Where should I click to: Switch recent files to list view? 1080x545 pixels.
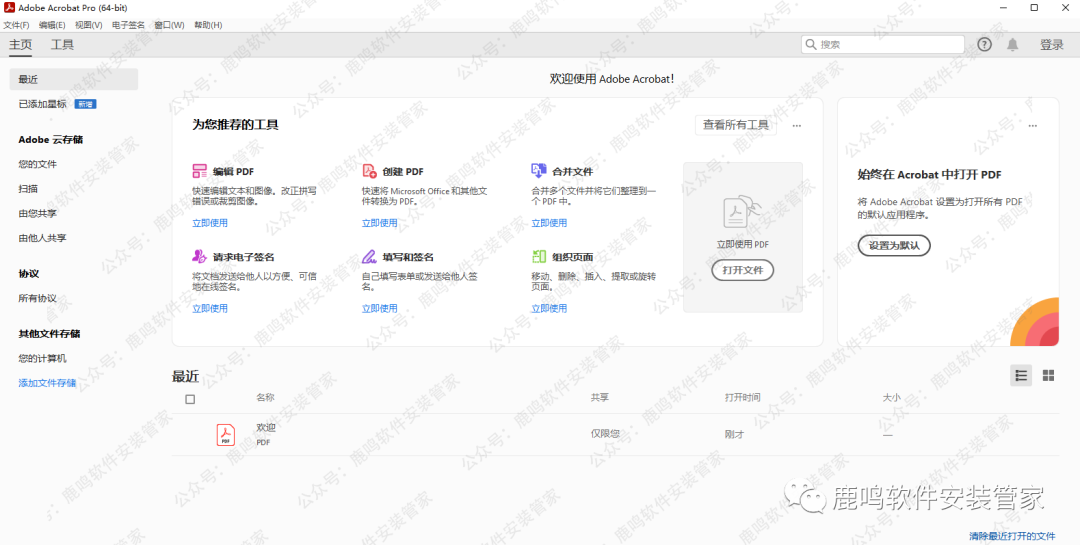point(1021,375)
